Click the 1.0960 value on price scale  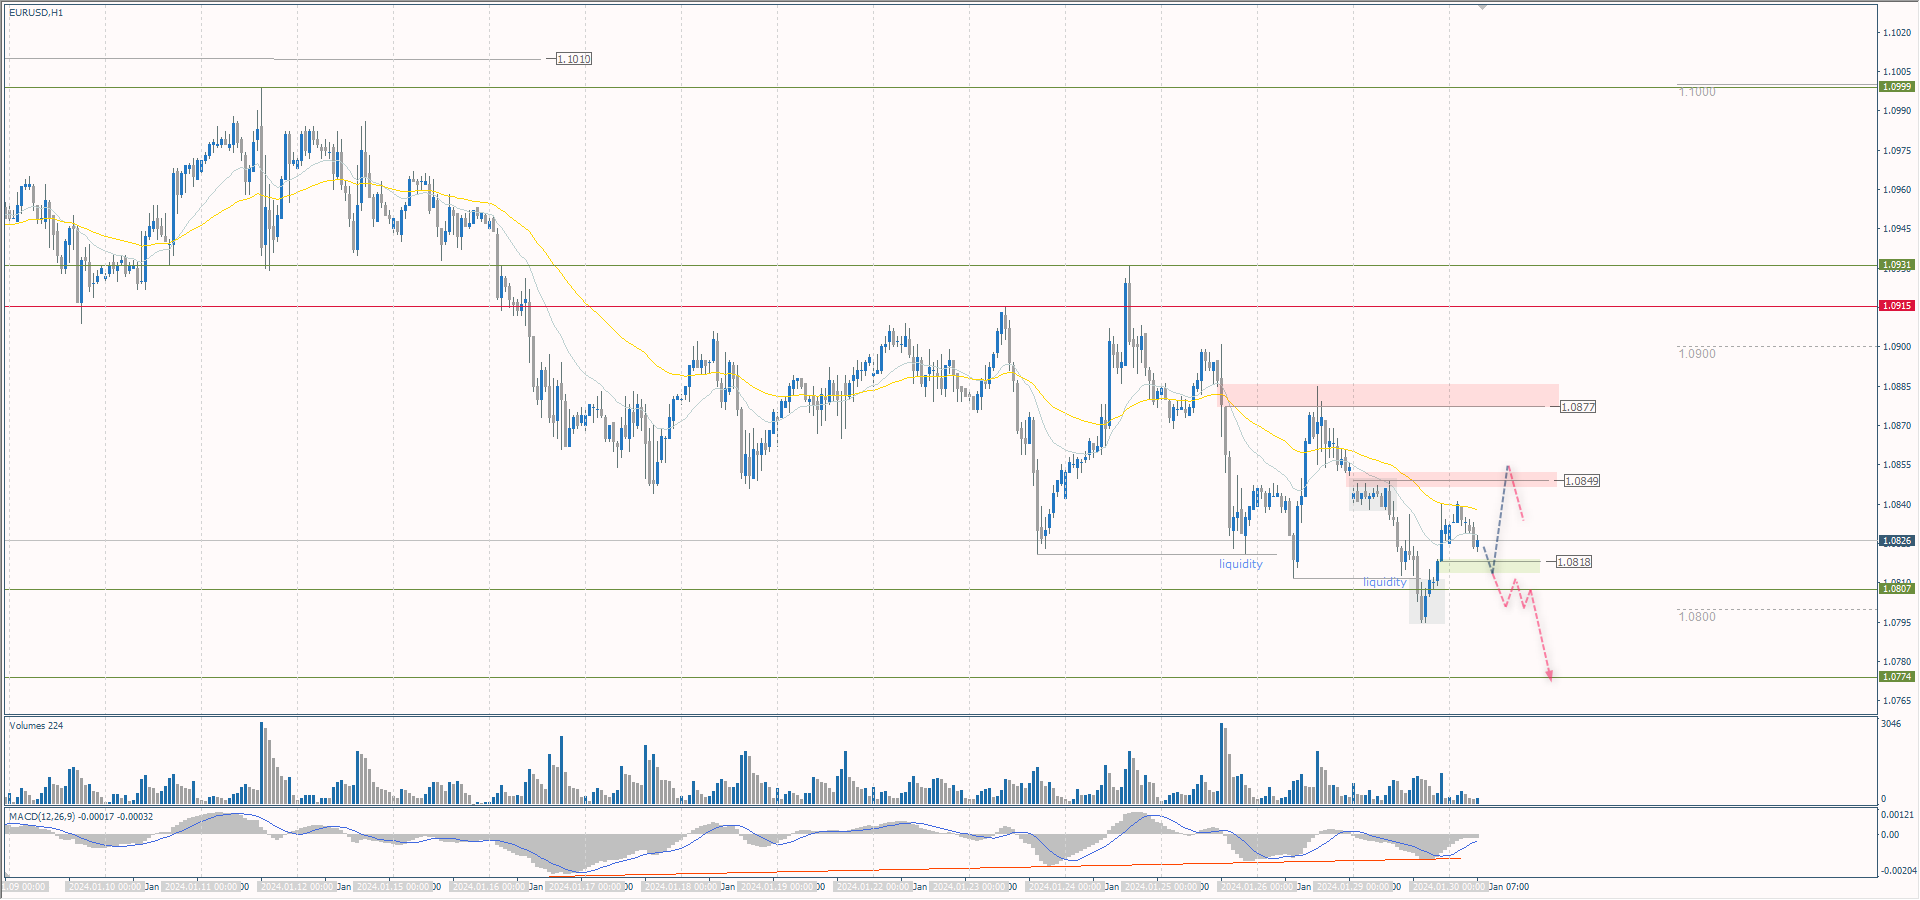(x=1897, y=190)
